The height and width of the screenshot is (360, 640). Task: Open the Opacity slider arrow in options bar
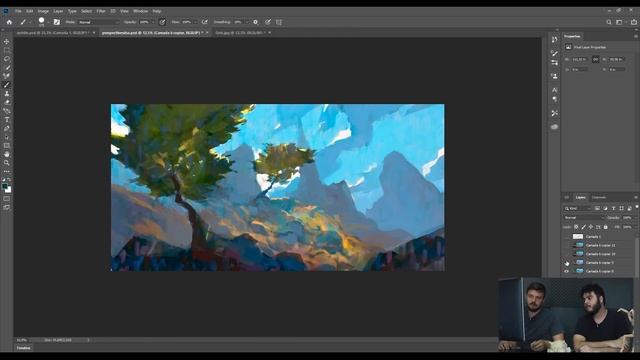153,22
